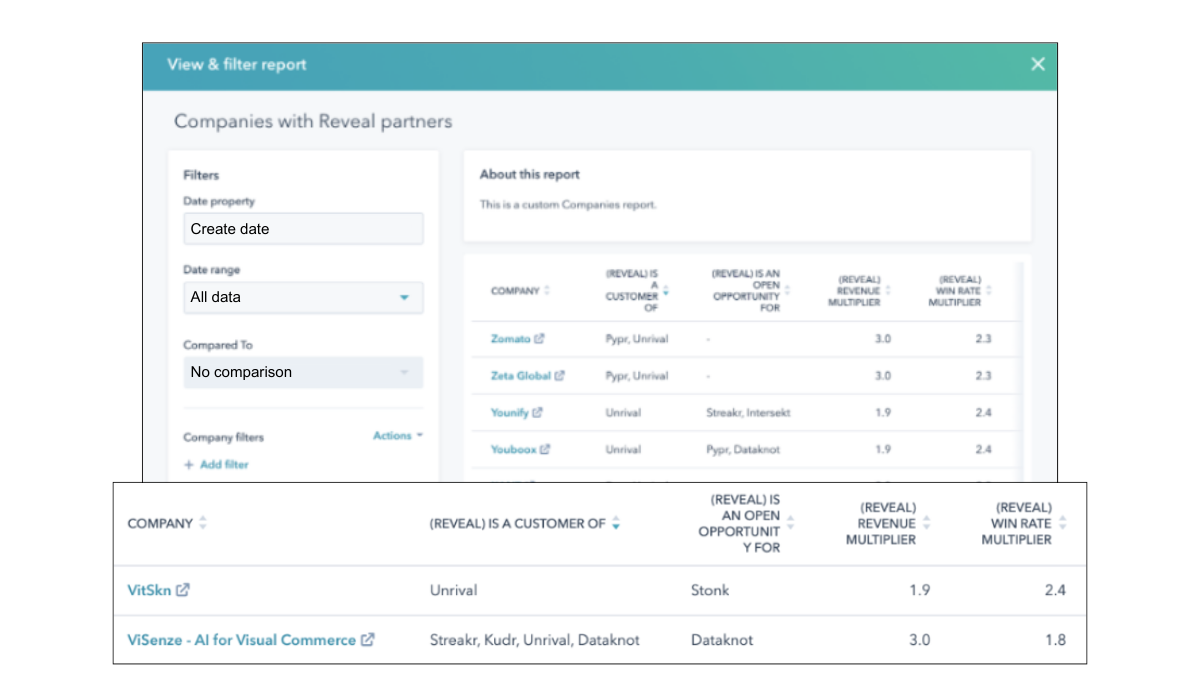Viewport: 1200px width, 700px height.
Task: Open the VitSkn company link
Action: [x=150, y=590]
